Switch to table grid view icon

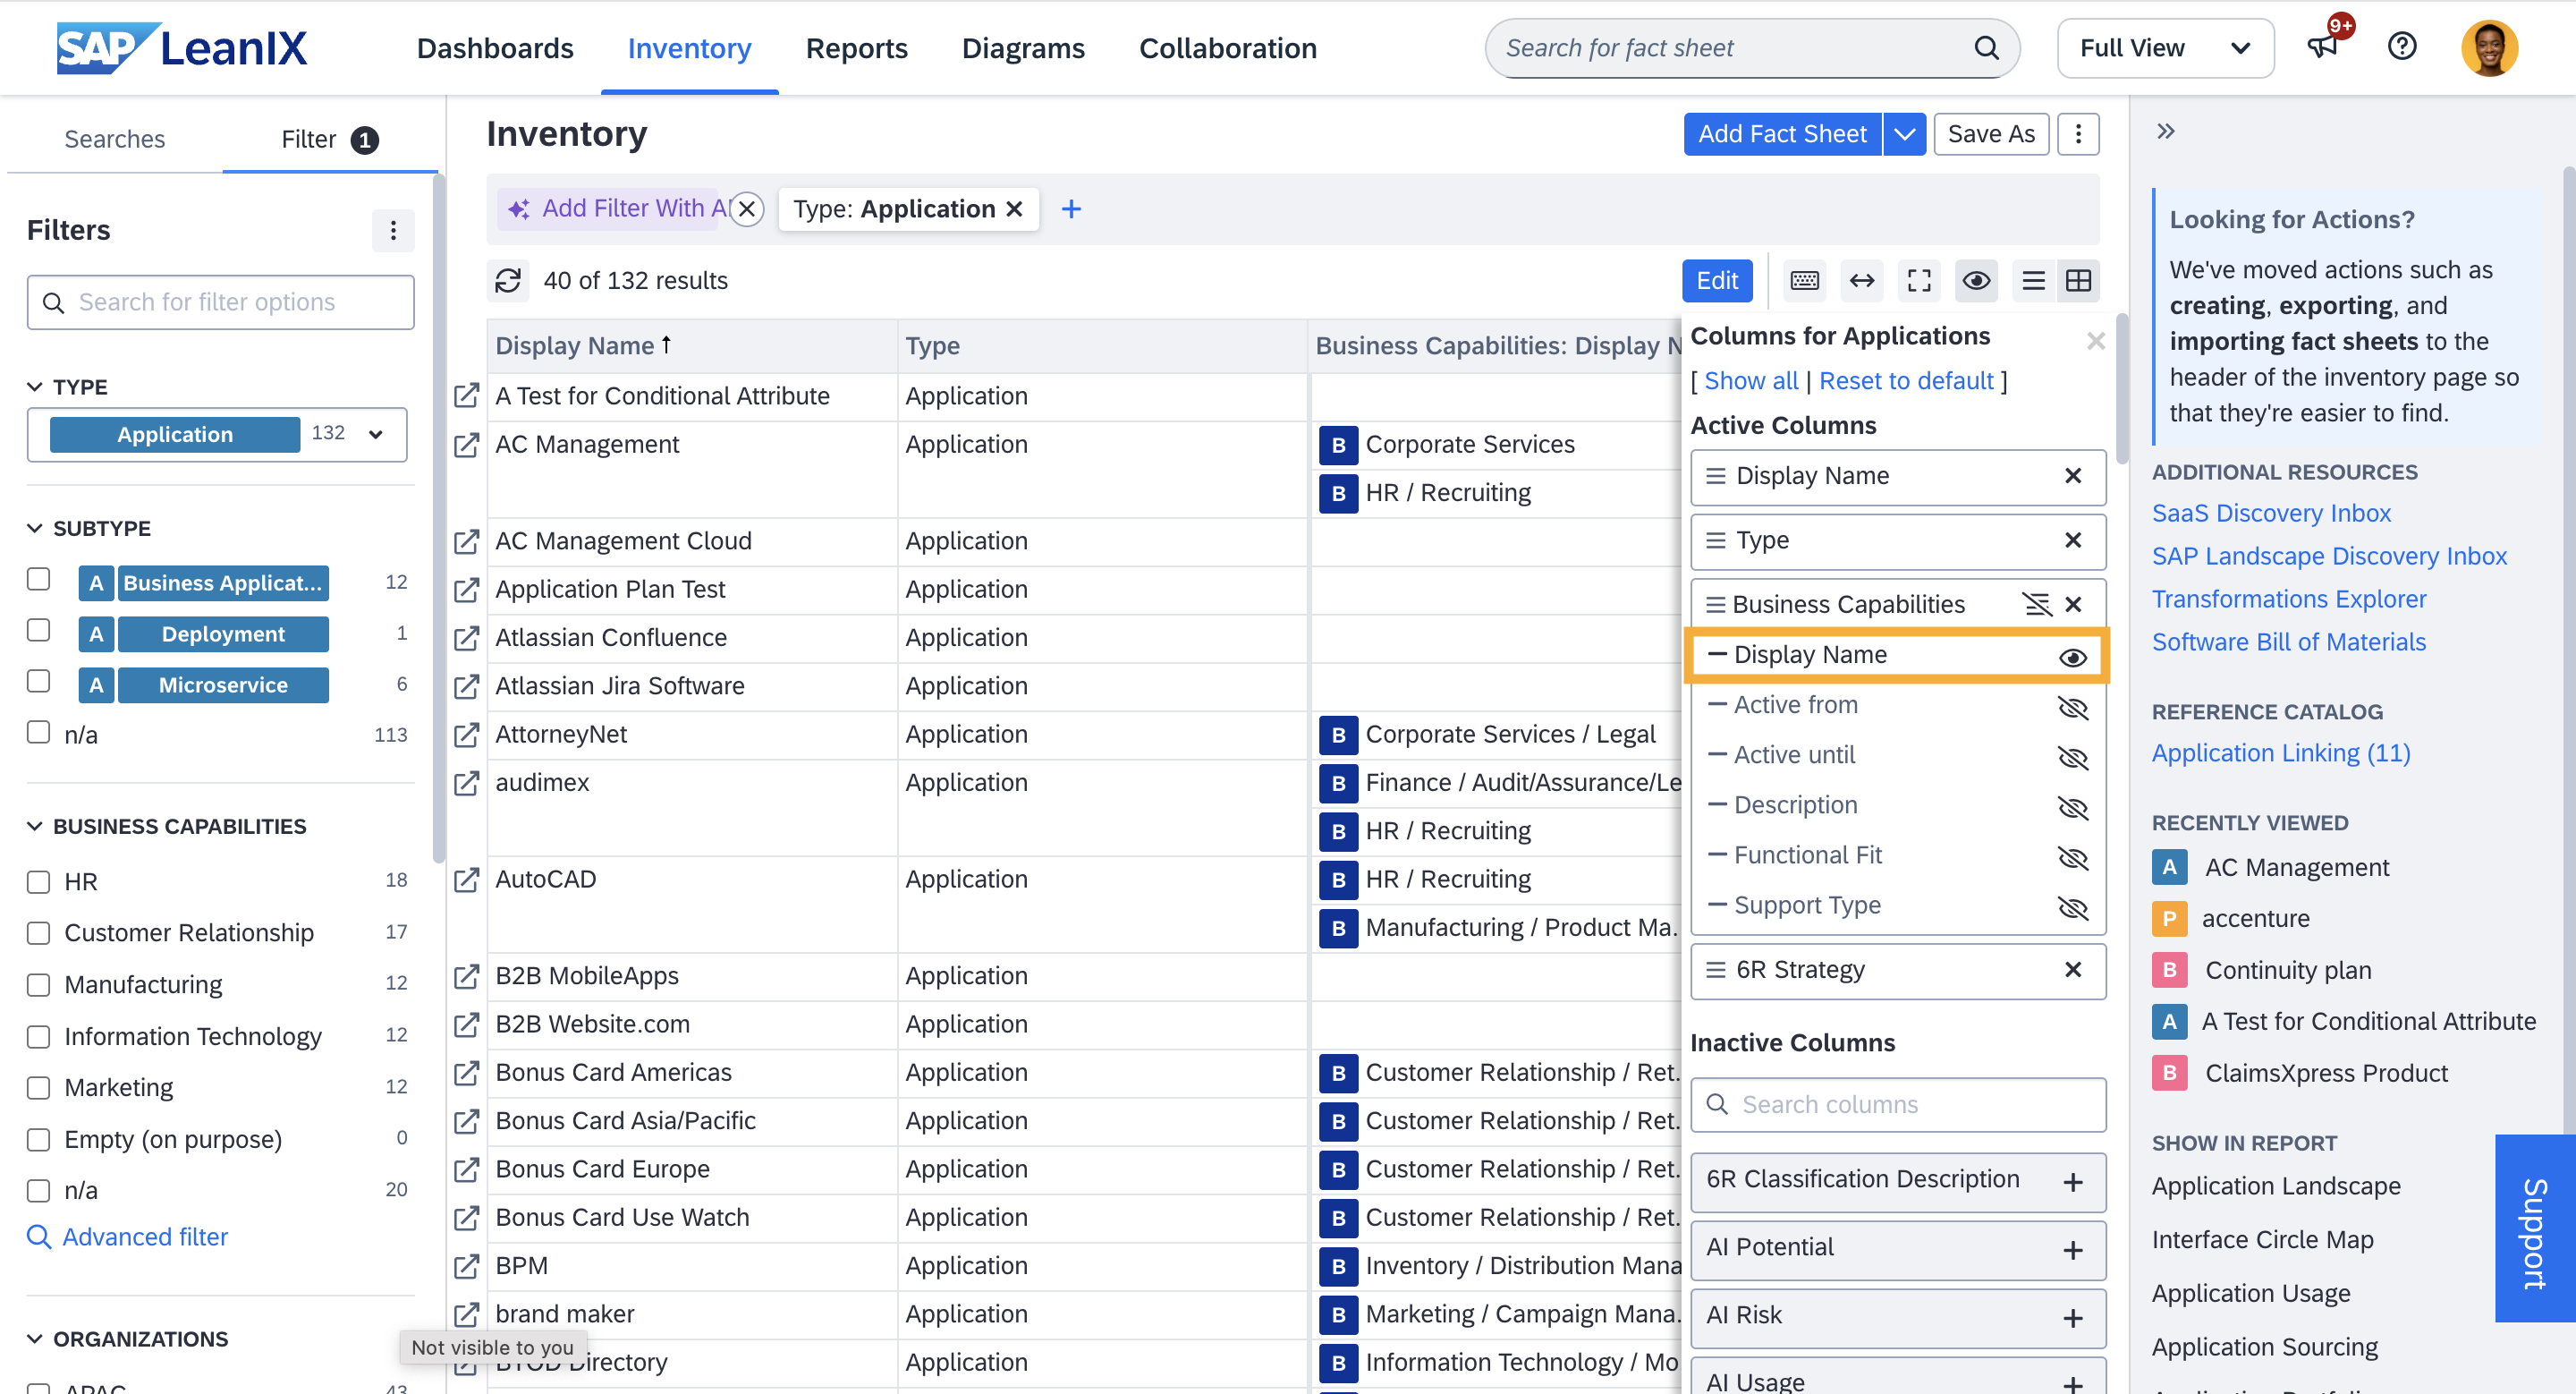(2078, 281)
